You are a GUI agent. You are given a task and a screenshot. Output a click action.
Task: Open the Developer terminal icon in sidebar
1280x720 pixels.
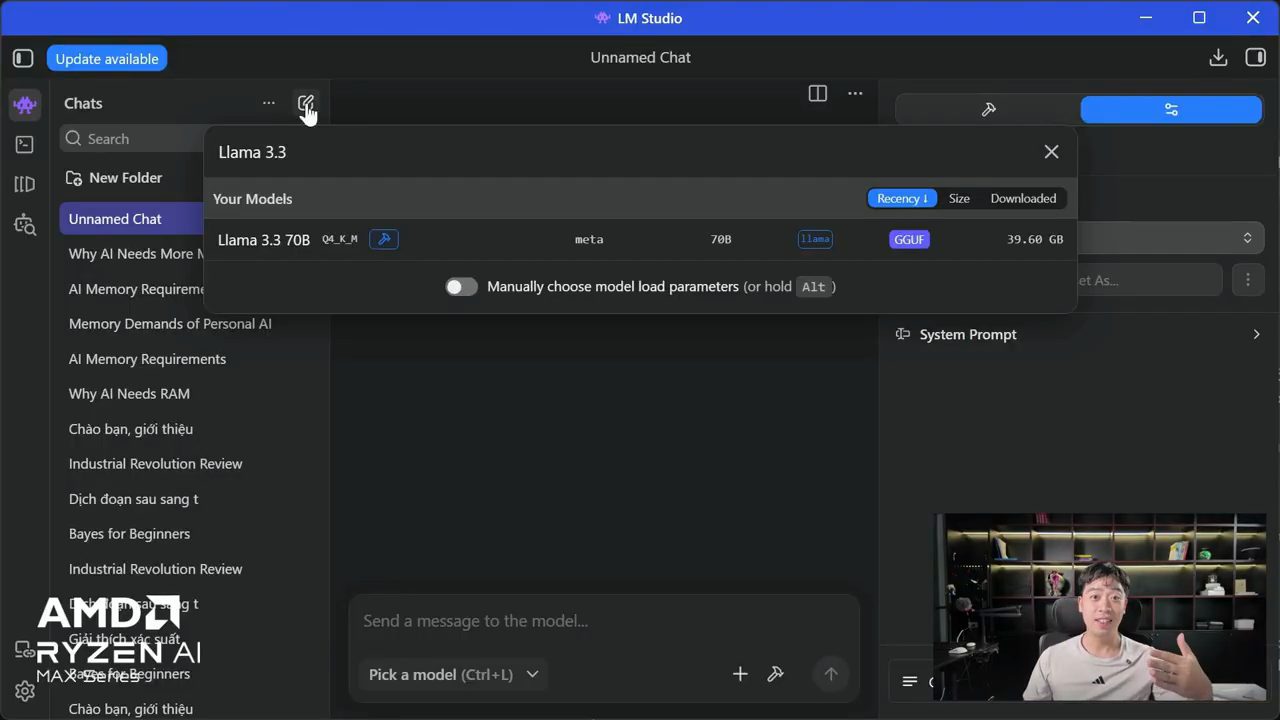(25, 144)
